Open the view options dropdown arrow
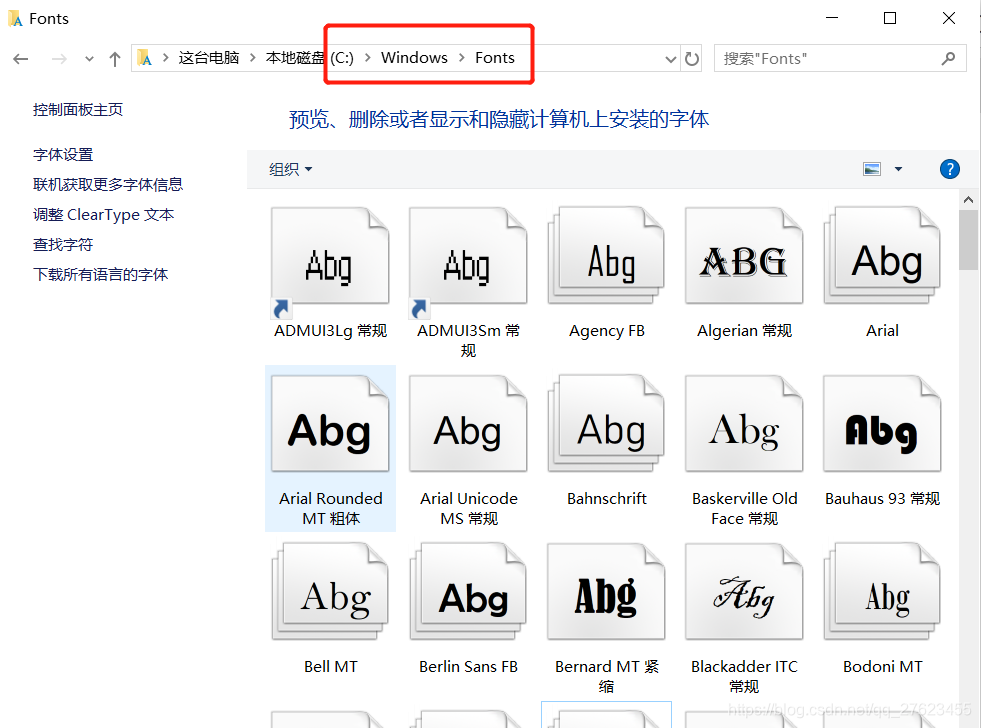981x728 pixels. tap(898, 169)
